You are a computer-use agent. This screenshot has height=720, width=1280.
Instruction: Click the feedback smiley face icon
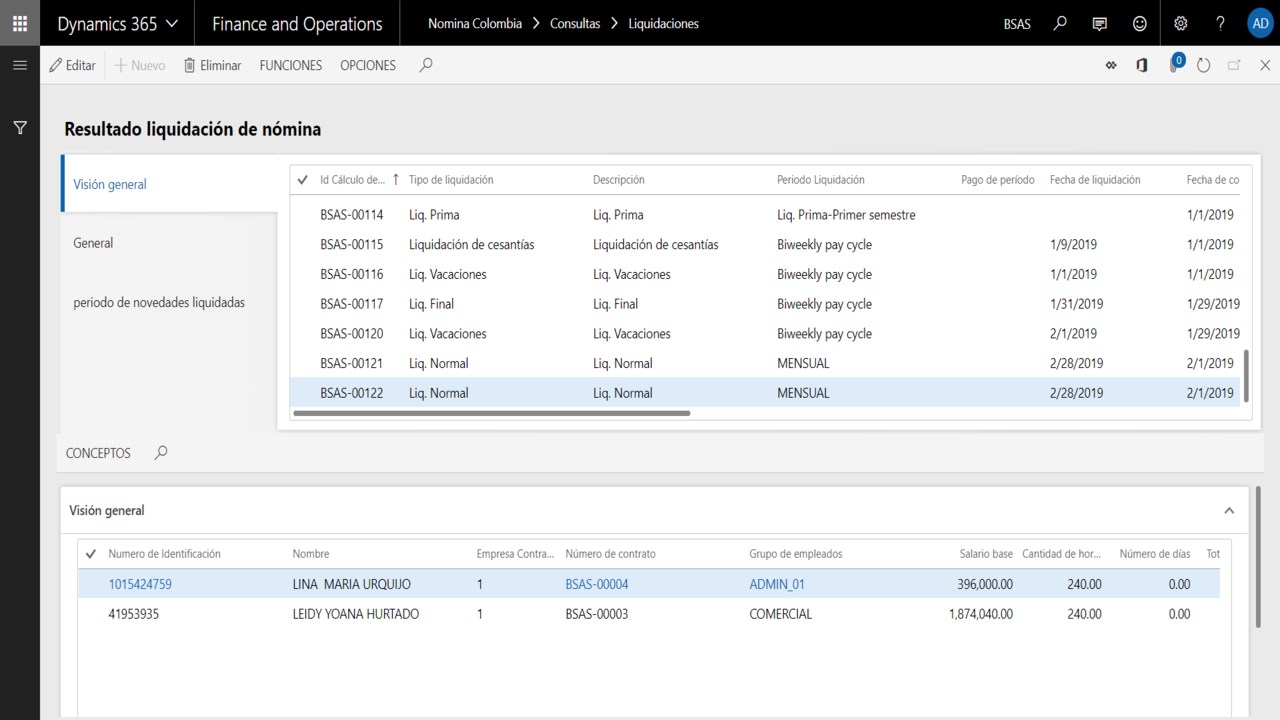click(x=1140, y=23)
